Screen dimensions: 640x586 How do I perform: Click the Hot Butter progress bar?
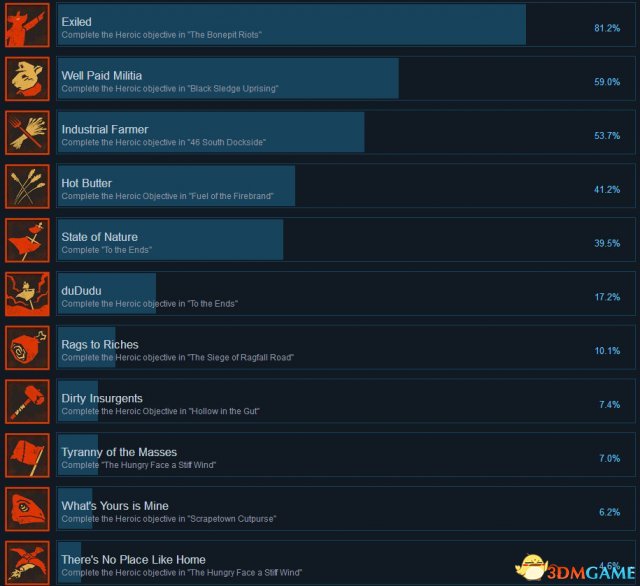[176, 186]
